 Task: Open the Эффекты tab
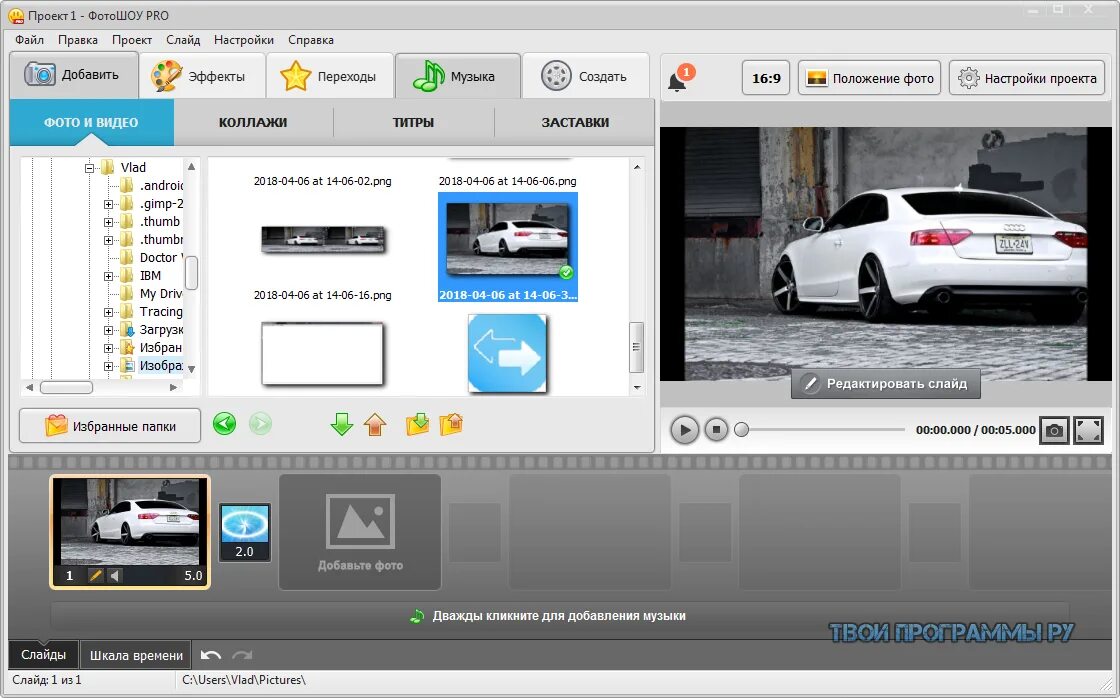(x=202, y=76)
